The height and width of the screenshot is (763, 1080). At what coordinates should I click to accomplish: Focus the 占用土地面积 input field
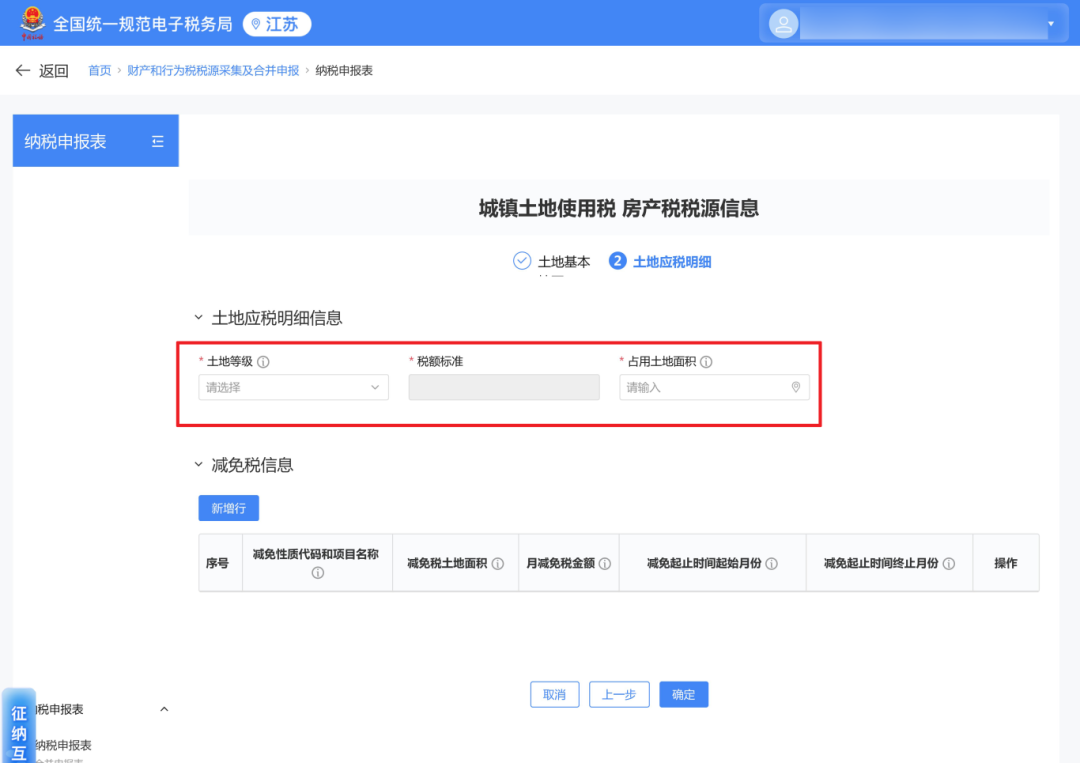pyautogui.click(x=714, y=388)
